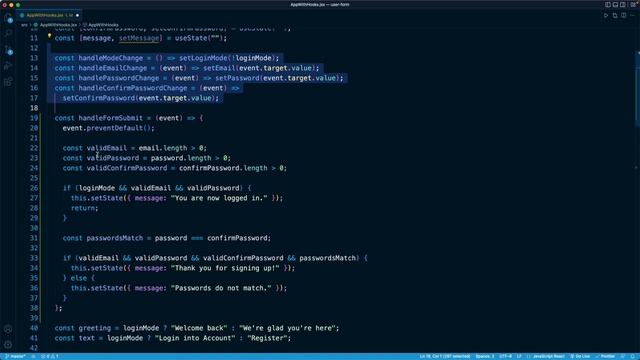Open the Manage gear icon

[8, 345]
